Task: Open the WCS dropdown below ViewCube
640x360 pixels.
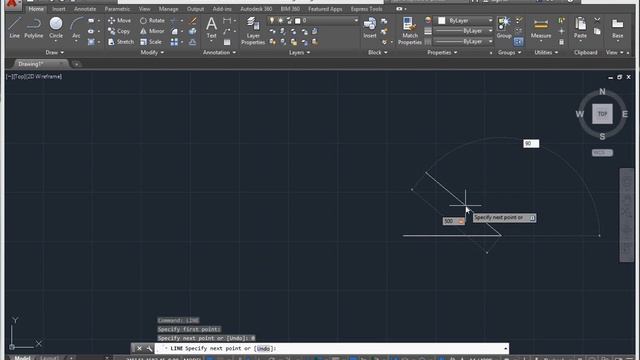Action: (x=602, y=153)
